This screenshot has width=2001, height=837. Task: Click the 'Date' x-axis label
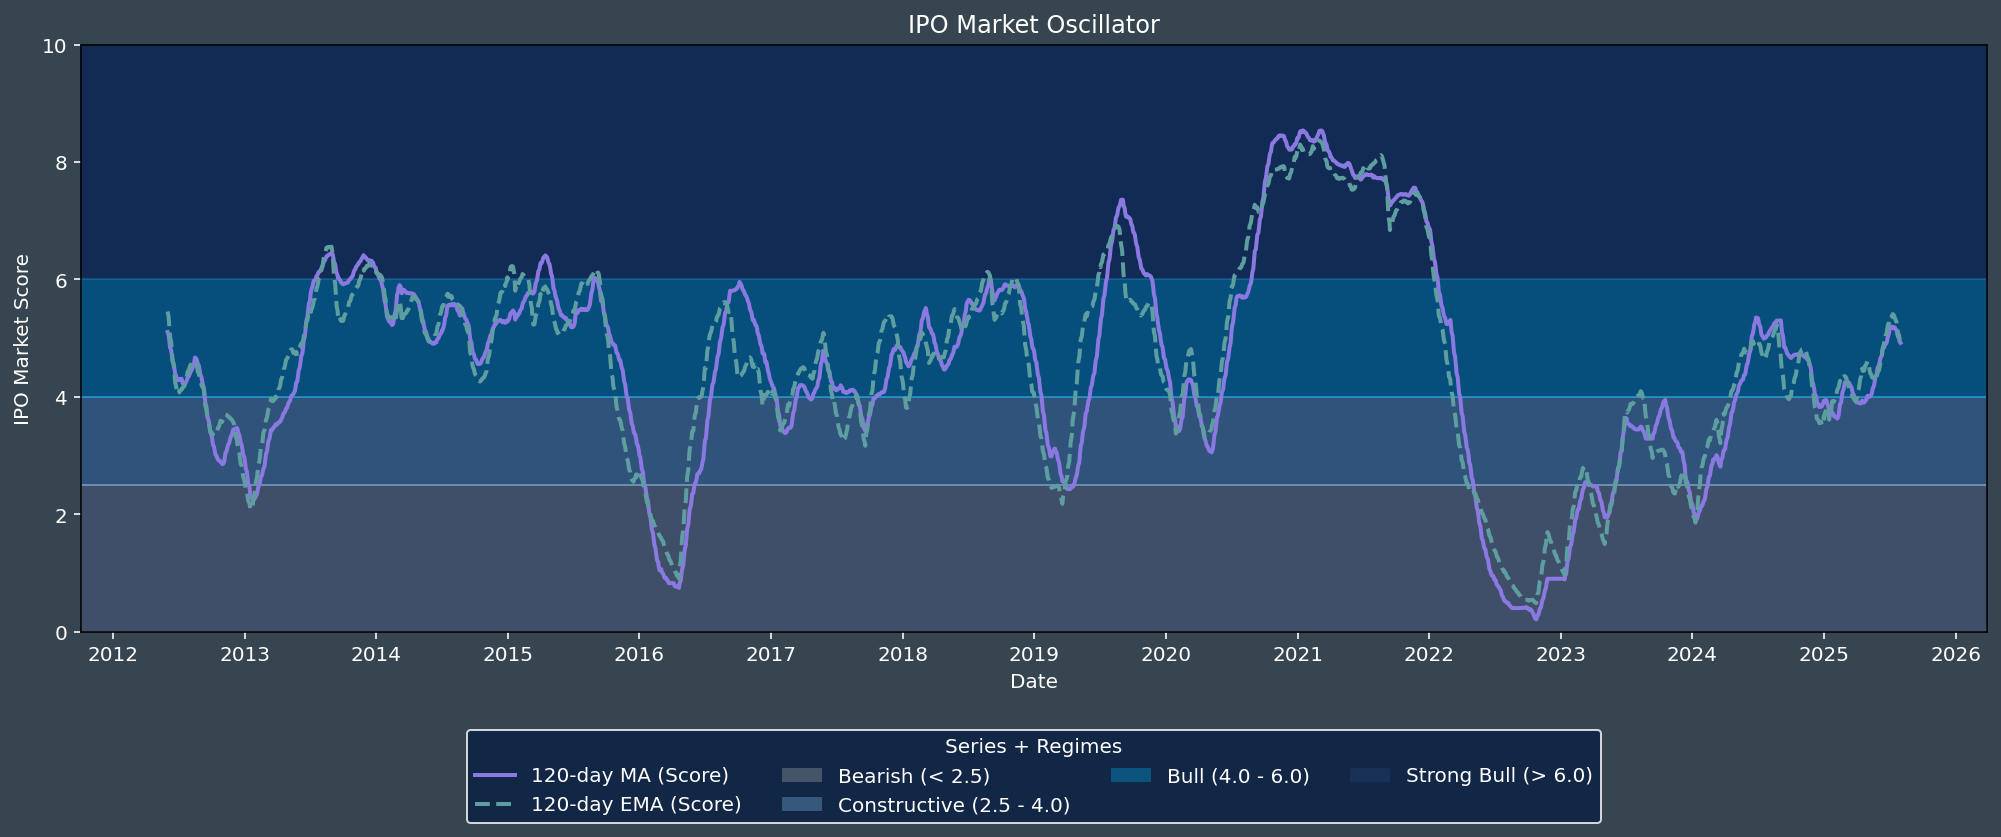1033,682
